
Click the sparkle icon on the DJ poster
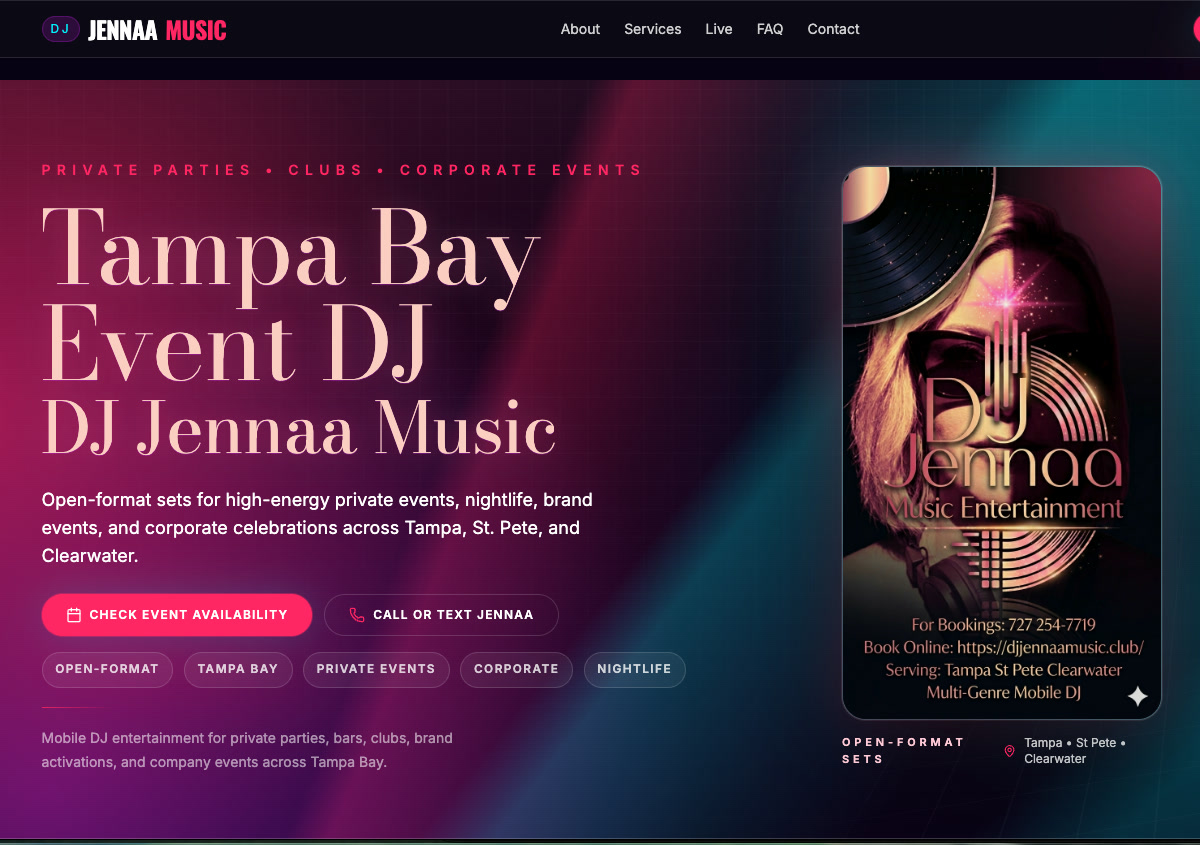(x=1137, y=696)
